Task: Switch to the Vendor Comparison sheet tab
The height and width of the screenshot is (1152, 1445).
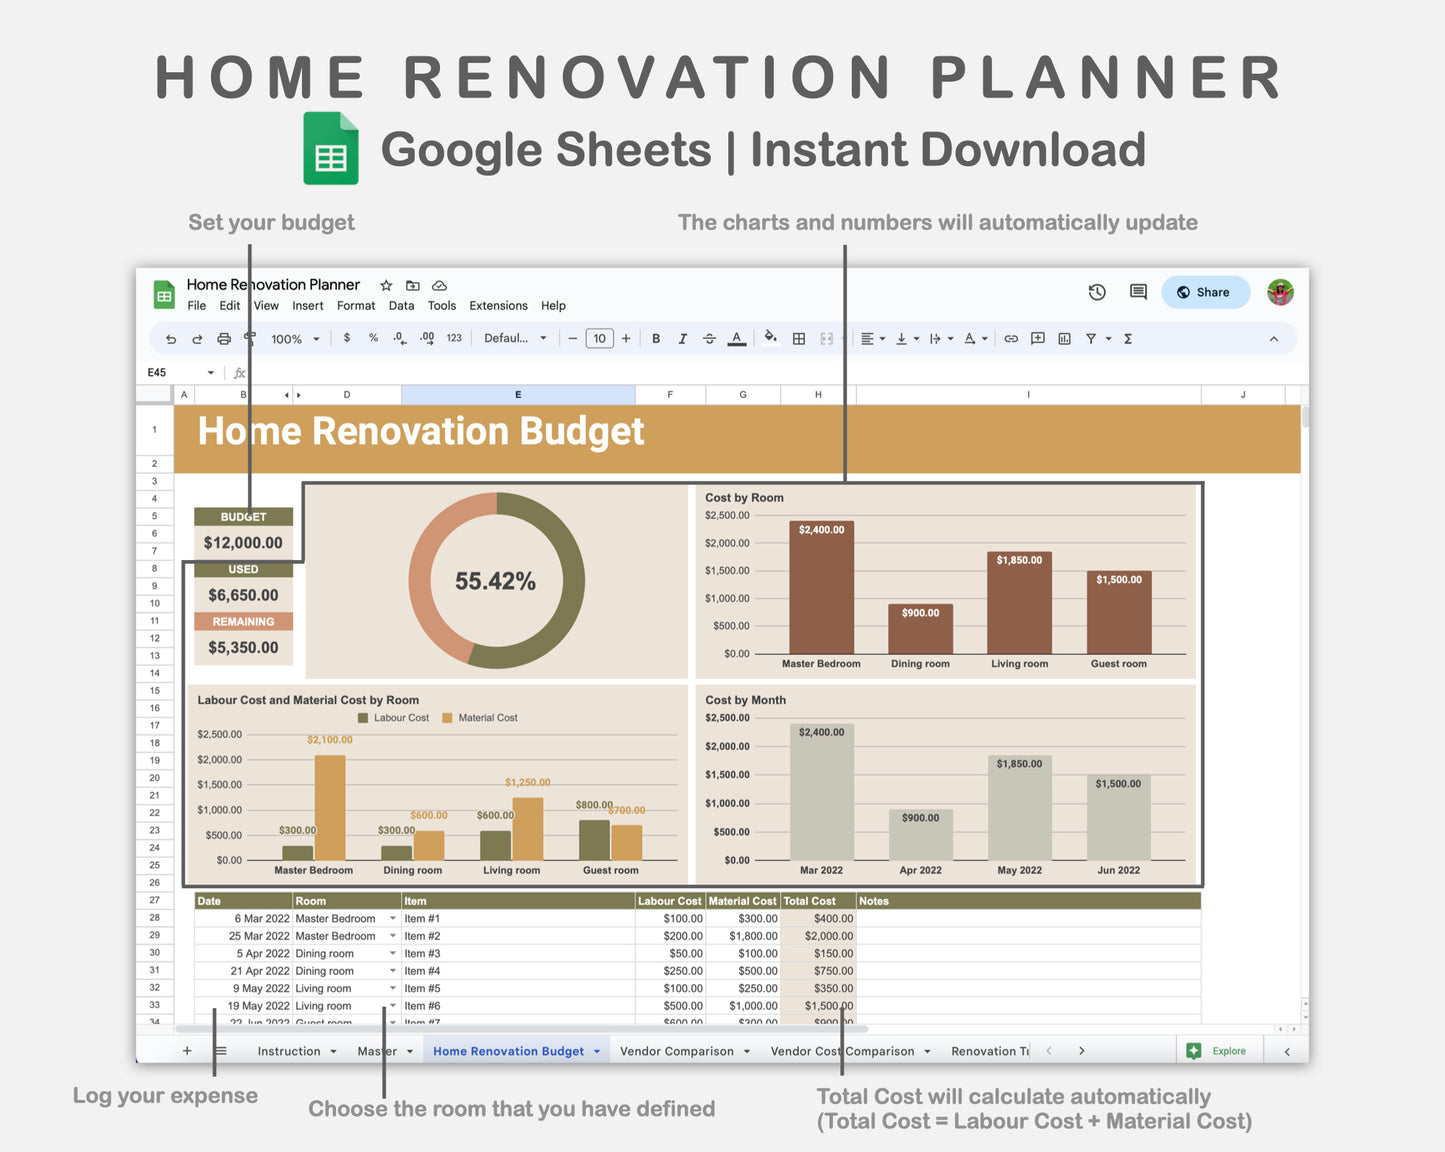Action: pos(677,1050)
